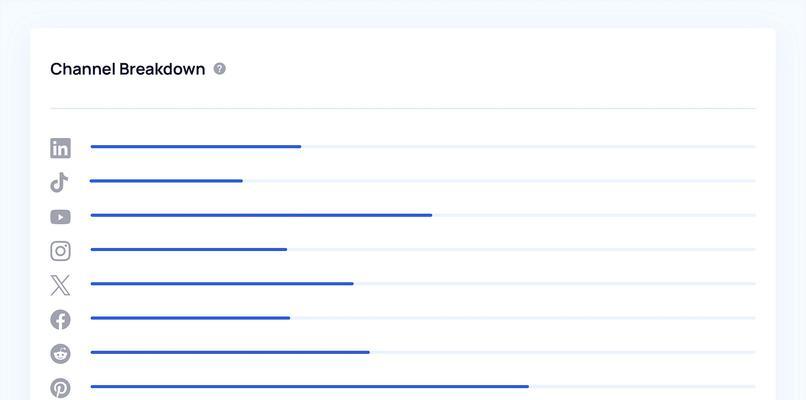Open the Pinterest channel icon

click(x=60, y=388)
